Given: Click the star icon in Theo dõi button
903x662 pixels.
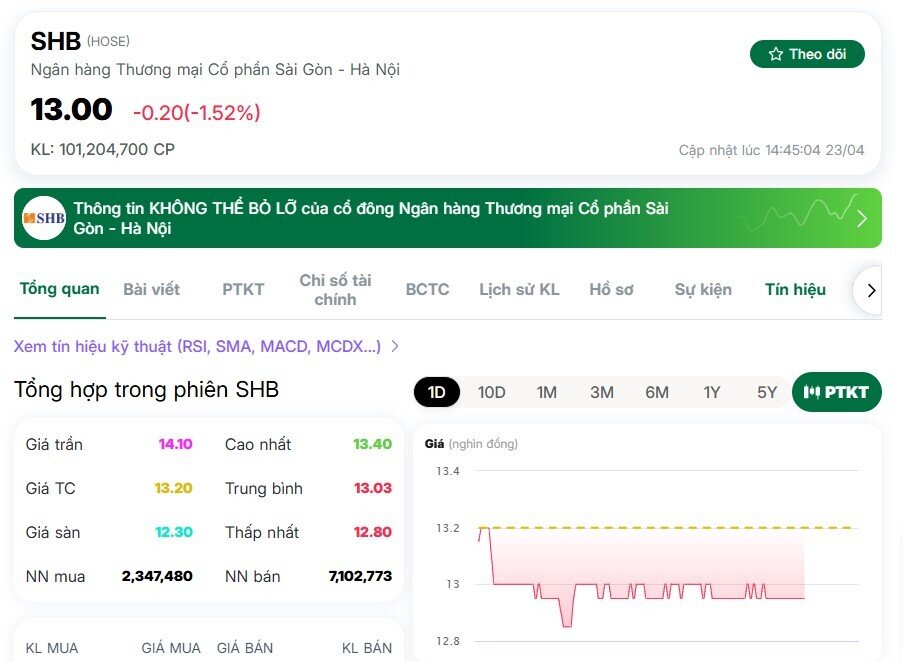Looking at the screenshot, I should 776,54.
